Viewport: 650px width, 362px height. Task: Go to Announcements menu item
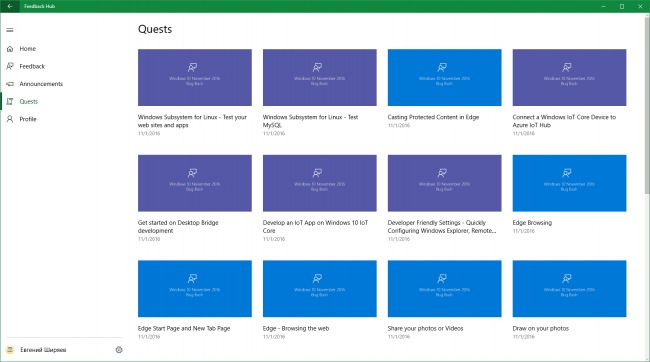[x=41, y=84]
